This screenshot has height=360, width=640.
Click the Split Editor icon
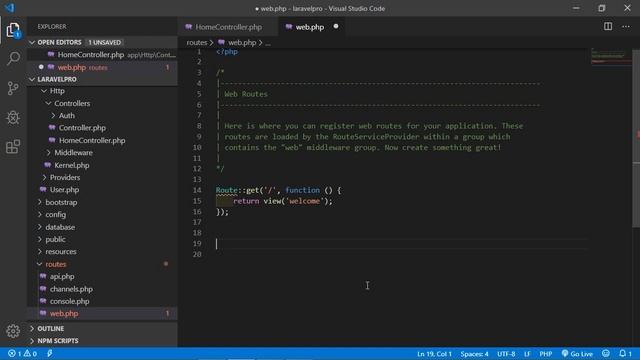(608, 27)
